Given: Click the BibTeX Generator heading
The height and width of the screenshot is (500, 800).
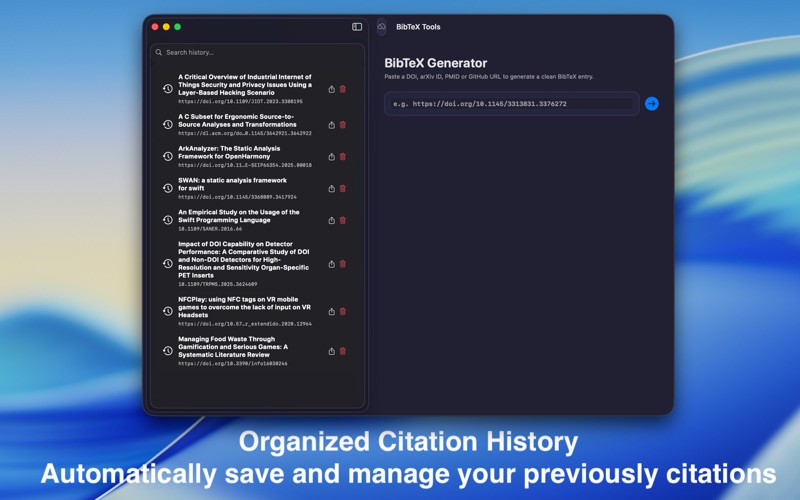Looking at the screenshot, I should [x=435, y=63].
